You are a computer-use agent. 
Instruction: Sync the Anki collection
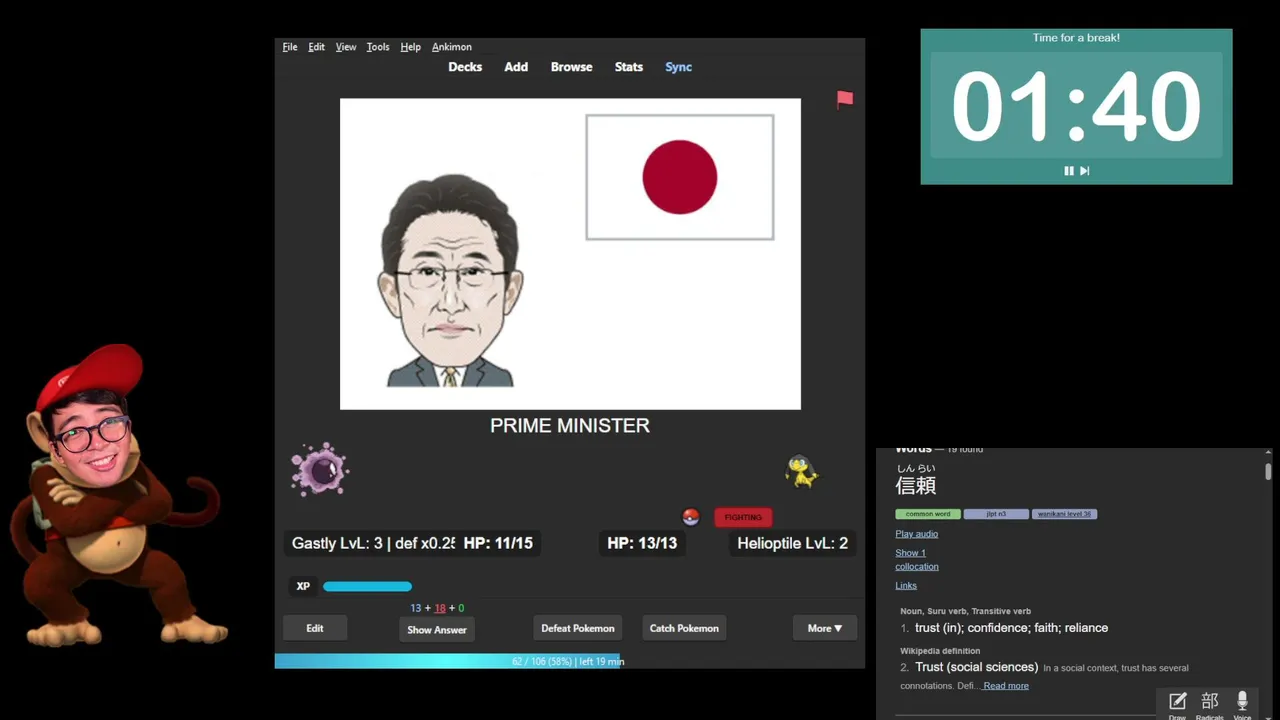tap(679, 67)
